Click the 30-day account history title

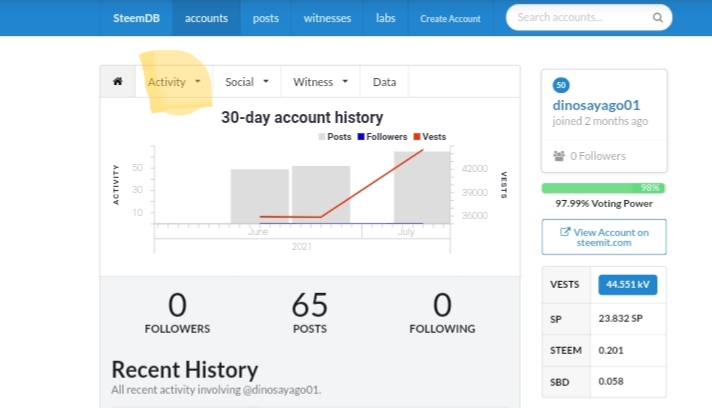[x=302, y=118]
